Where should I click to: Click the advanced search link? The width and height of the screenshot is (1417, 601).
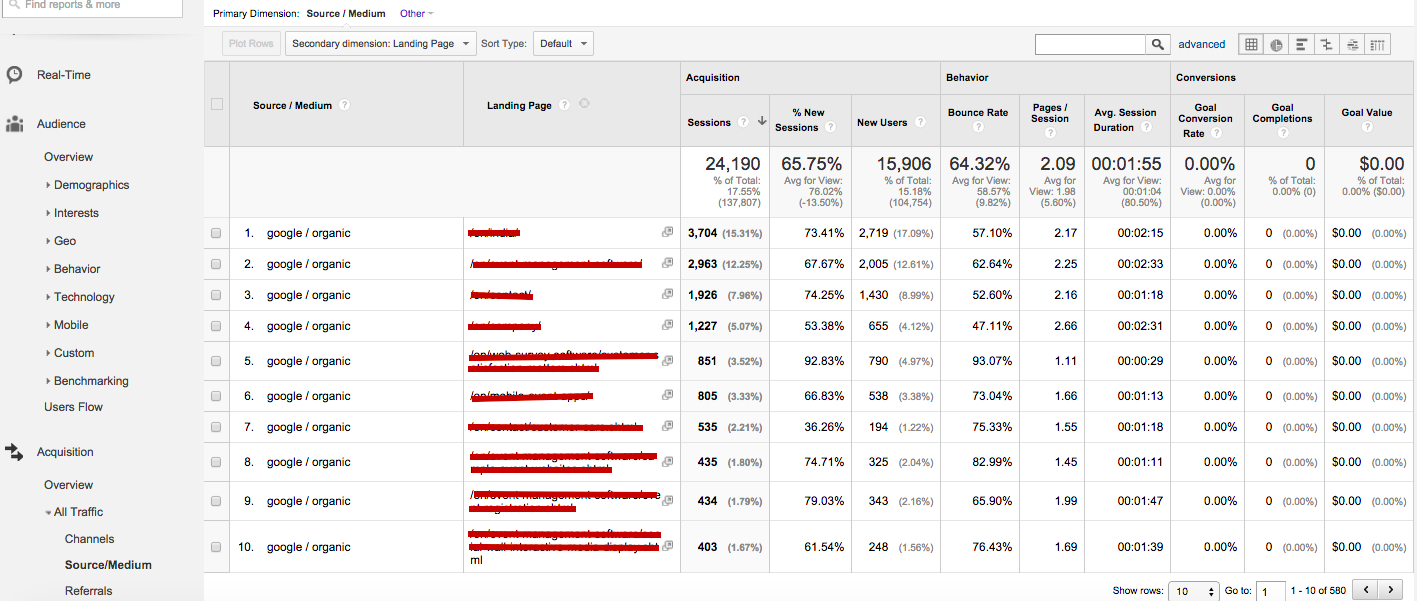[1201, 44]
